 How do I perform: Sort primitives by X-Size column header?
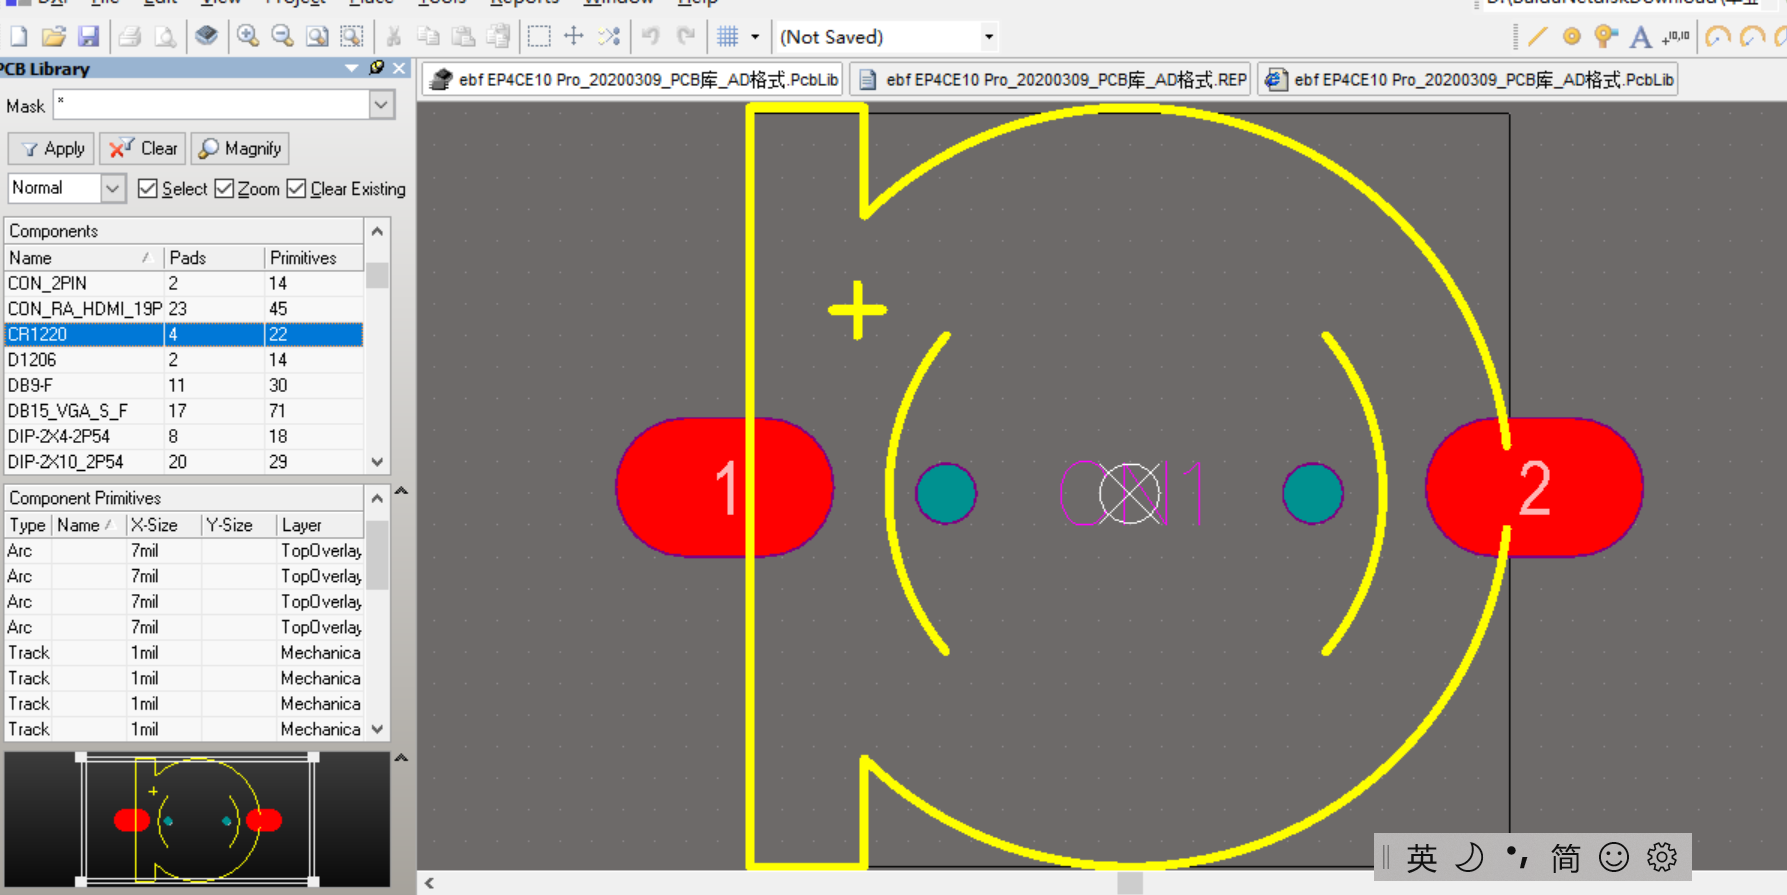[x=164, y=524]
